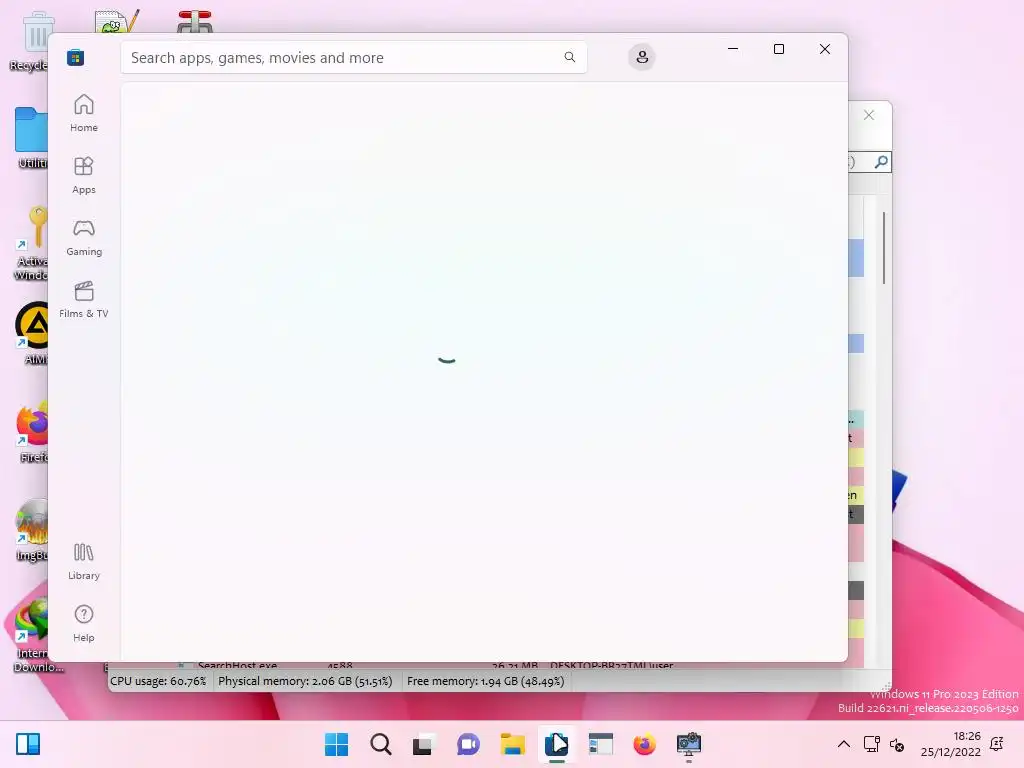1024x768 pixels.
Task: Select the ImgBurn desktop shortcut
Action: point(33,530)
